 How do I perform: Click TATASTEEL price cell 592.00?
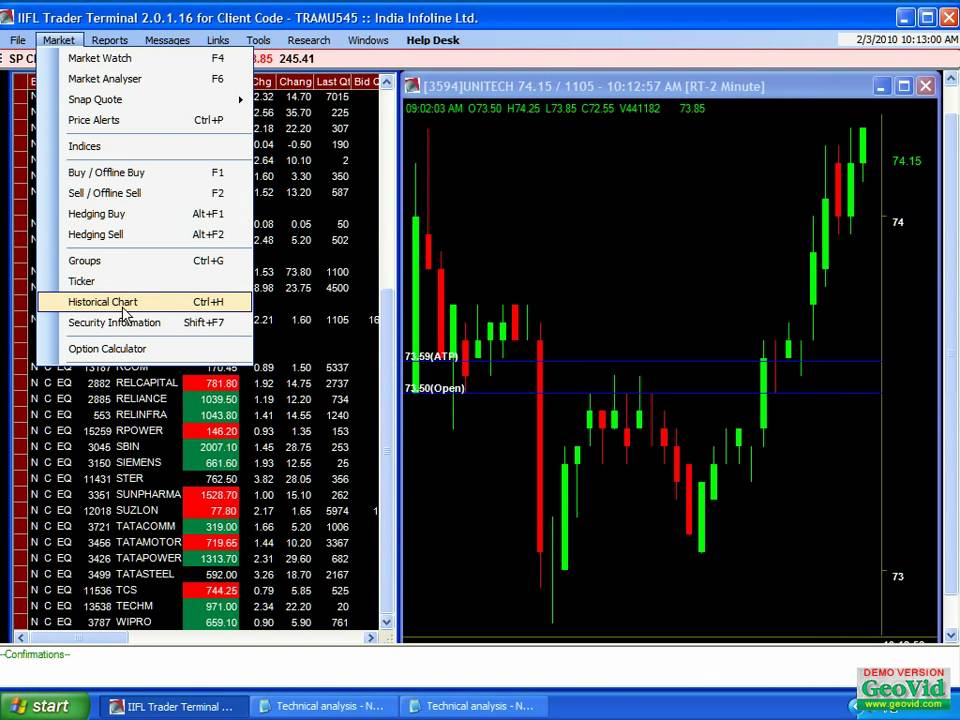(x=211, y=575)
